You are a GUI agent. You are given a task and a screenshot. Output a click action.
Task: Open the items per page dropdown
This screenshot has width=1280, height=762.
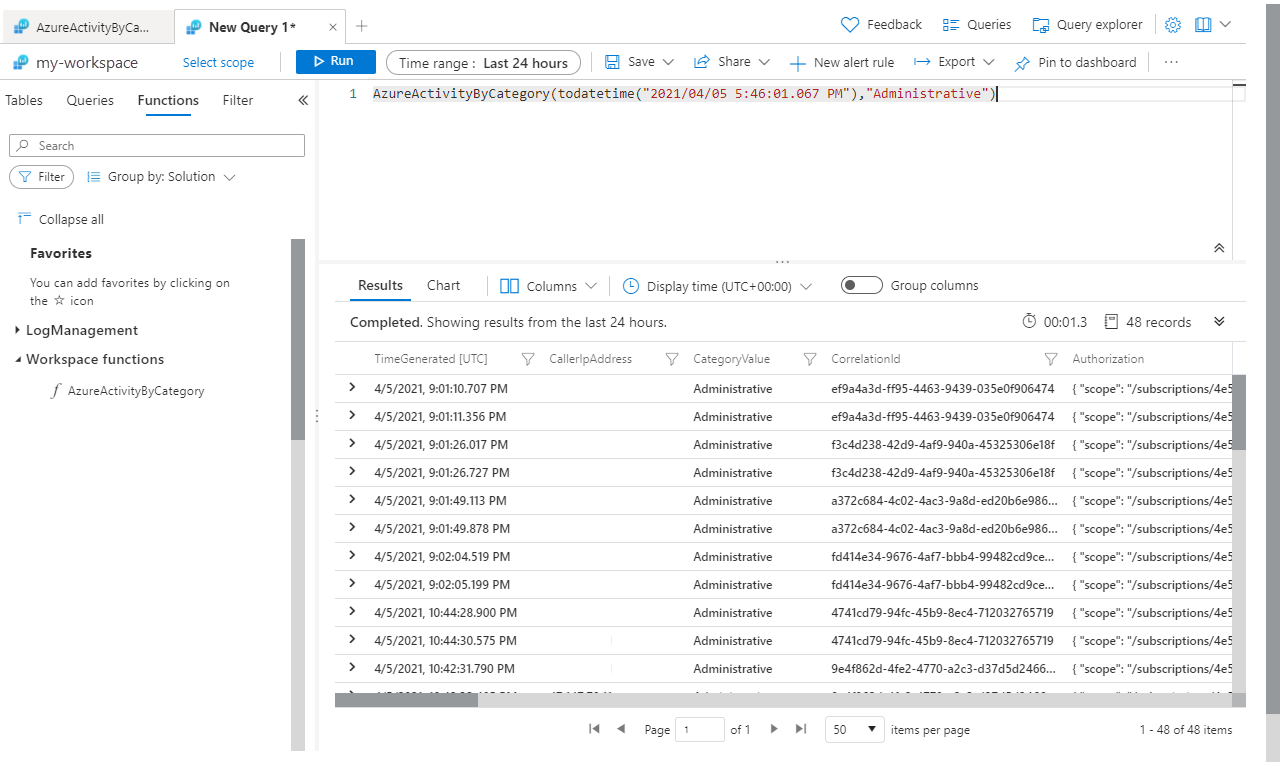[856, 729]
